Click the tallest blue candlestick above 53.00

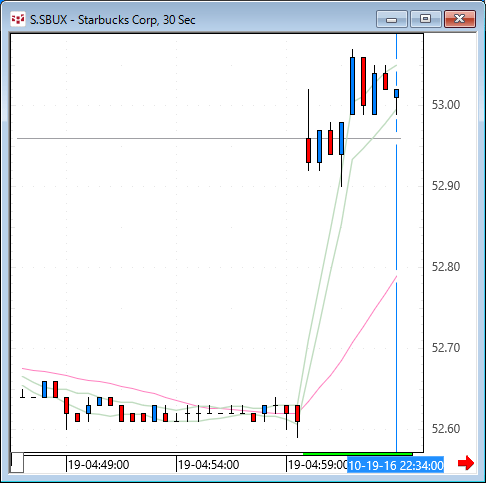[352, 86]
